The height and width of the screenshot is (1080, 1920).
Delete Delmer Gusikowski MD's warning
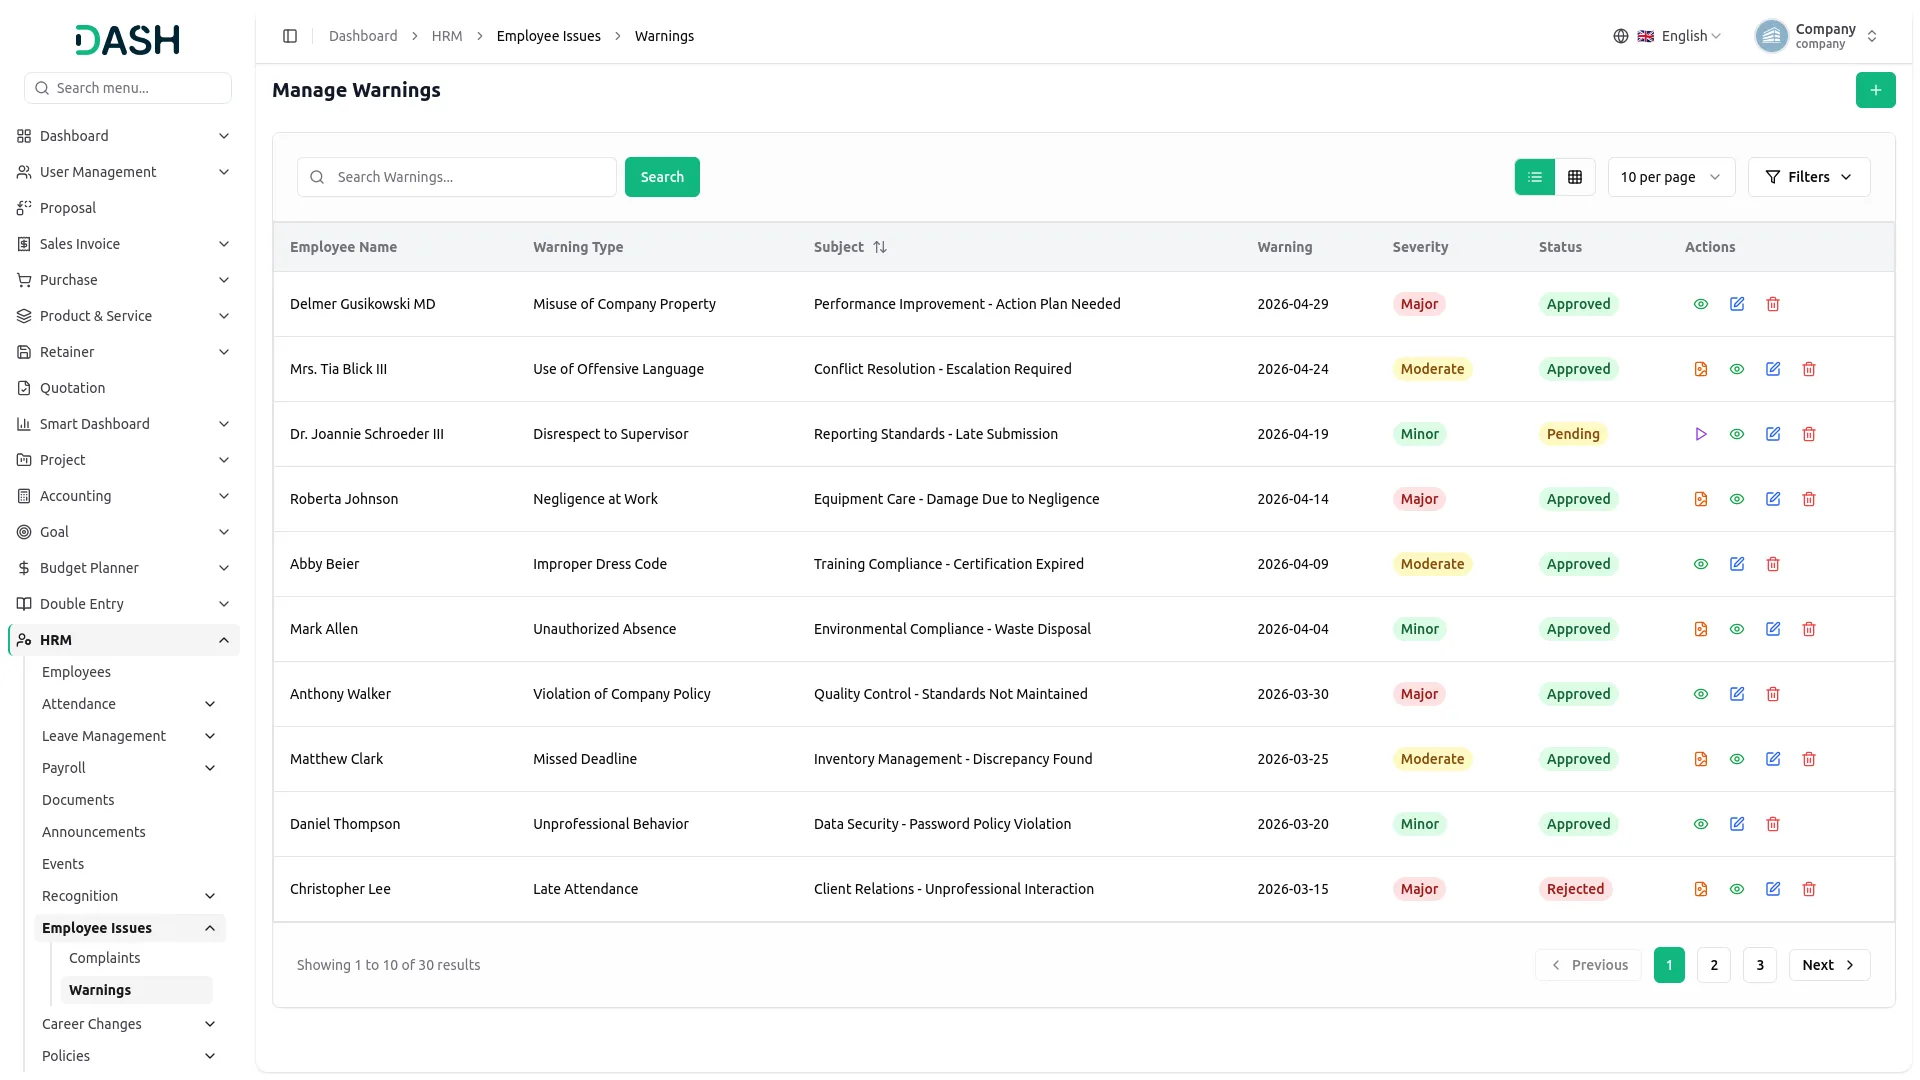click(1773, 304)
